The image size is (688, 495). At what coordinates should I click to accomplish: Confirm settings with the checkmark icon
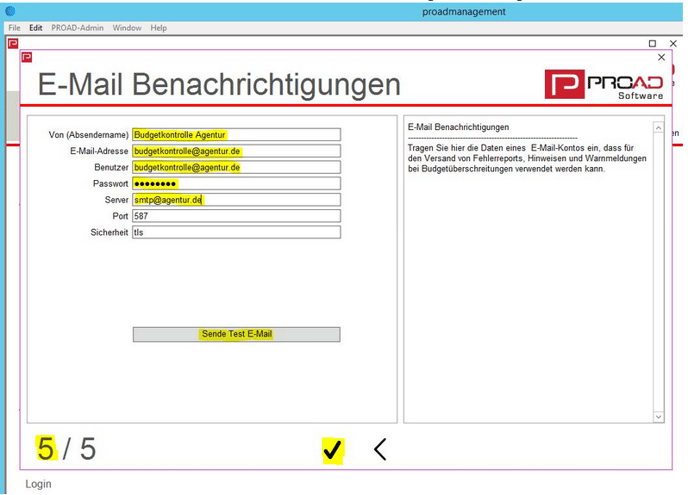333,451
